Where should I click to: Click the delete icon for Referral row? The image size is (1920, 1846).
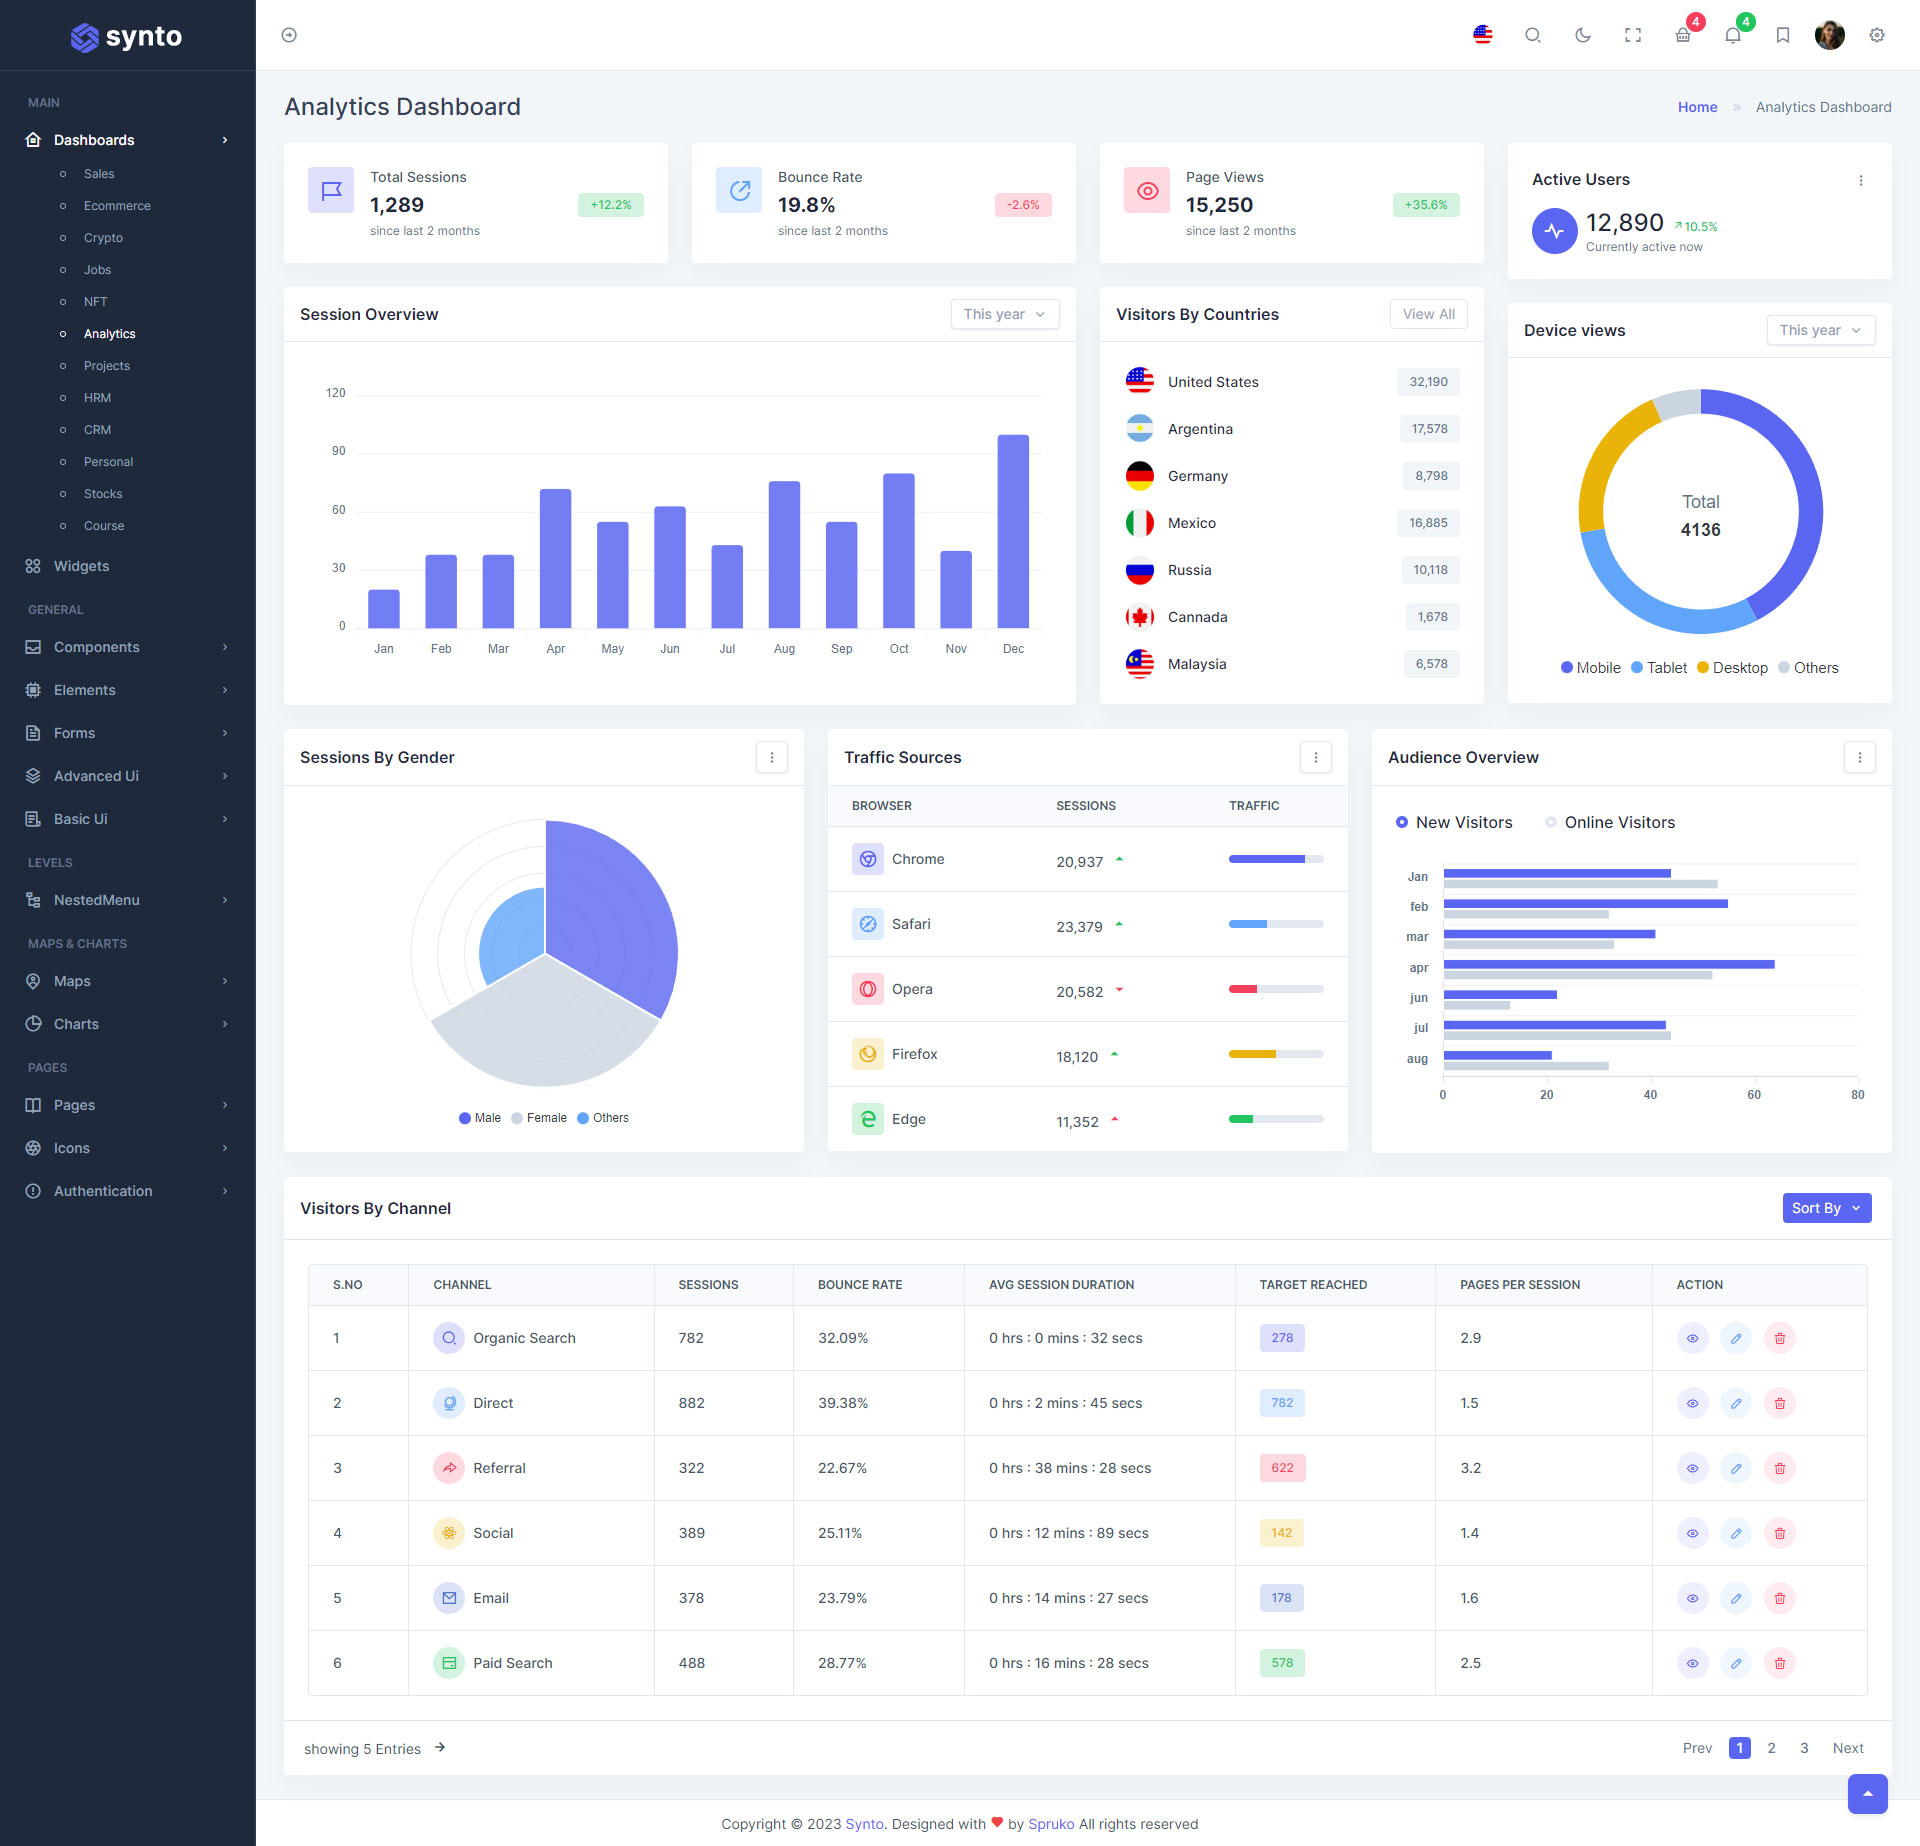tap(1779, 1468)
